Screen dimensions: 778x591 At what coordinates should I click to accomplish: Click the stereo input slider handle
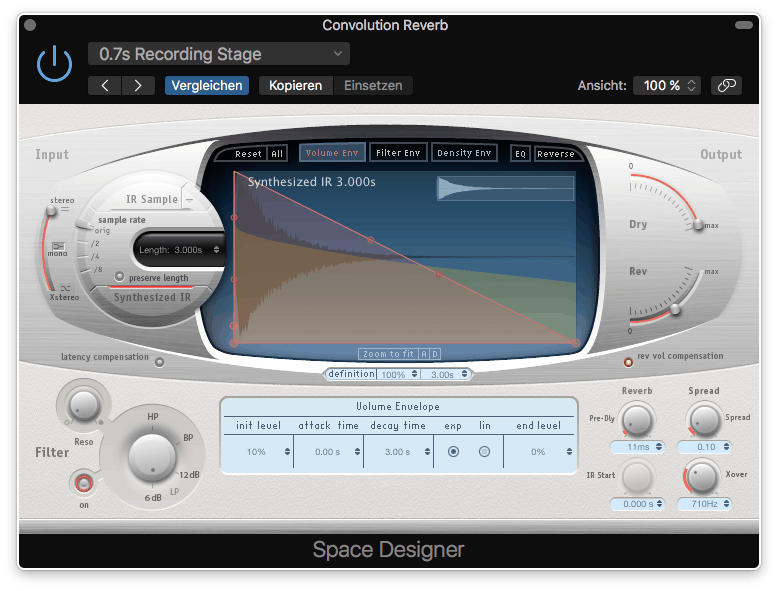point(51,210)
